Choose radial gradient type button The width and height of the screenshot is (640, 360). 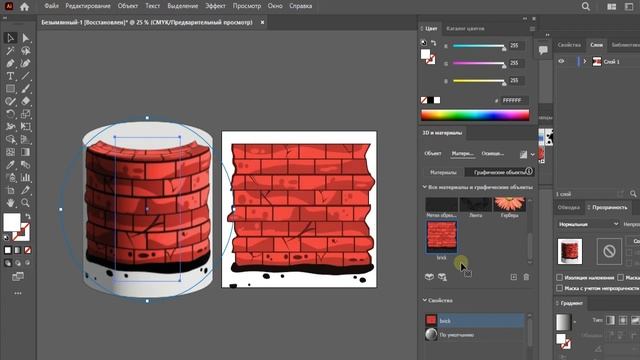[623, 320]
